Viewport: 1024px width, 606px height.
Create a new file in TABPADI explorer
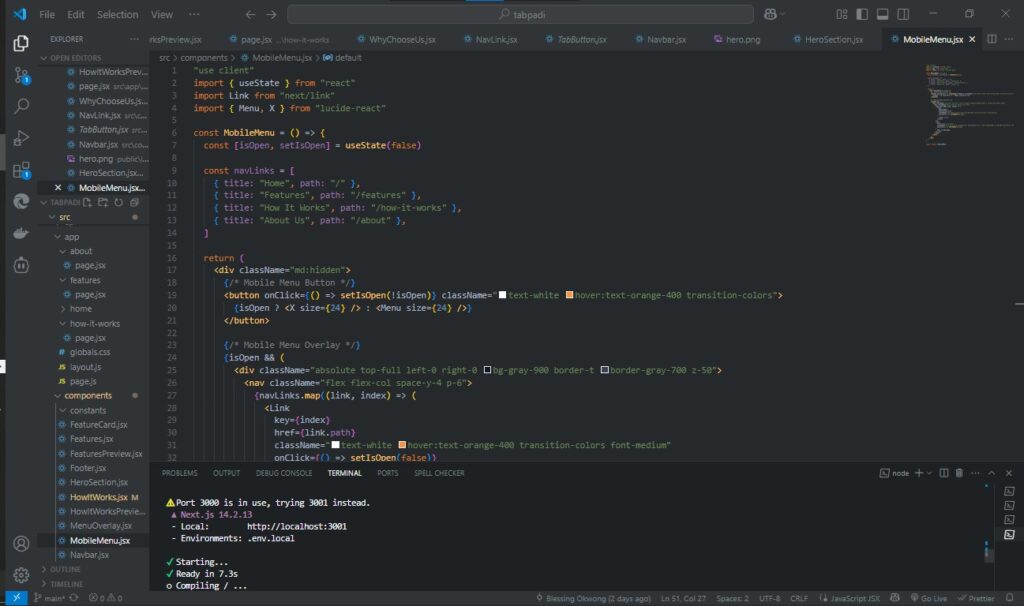coord(87,202)
